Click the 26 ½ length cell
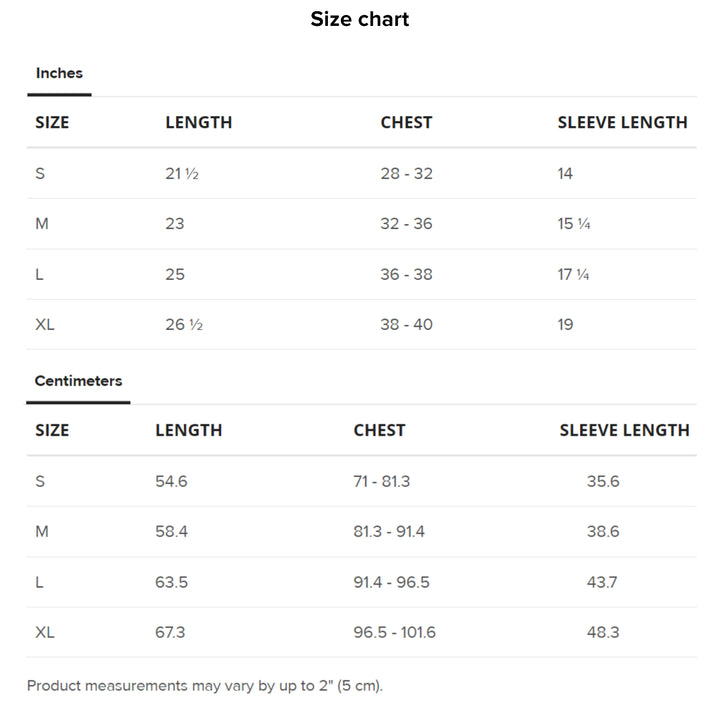 pos(184,324)
